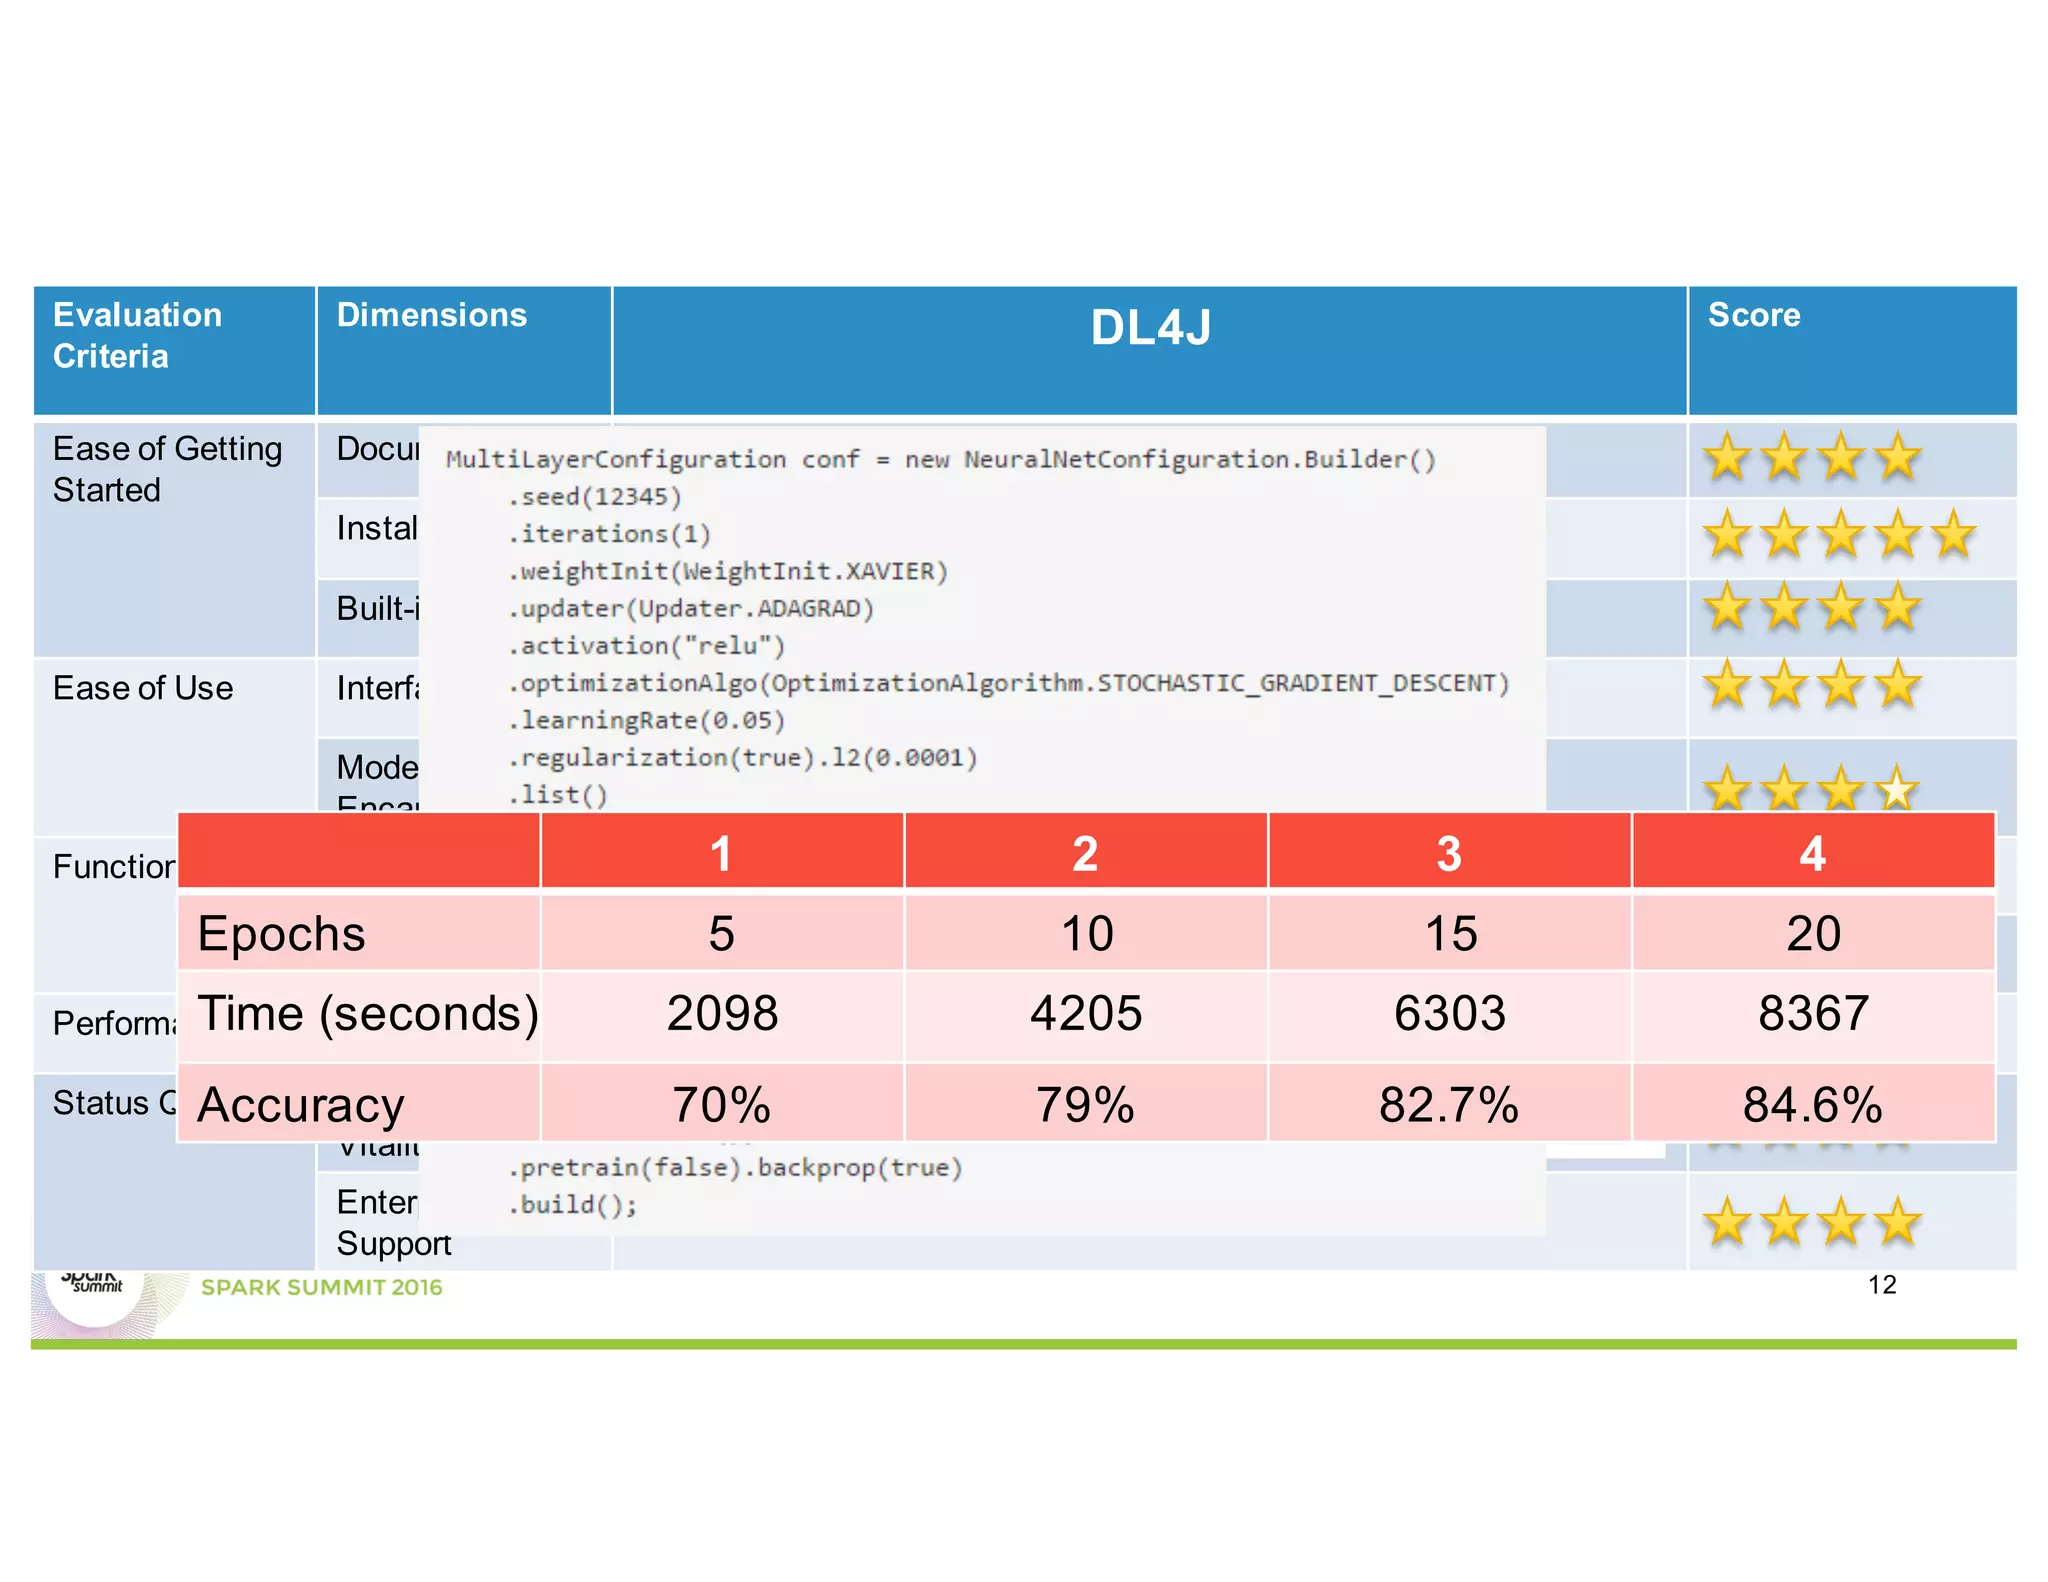The width and height of the screenshot is (2048, 1582).
Task: Click the '.learningRate(0.05)' code line
Action: pos(647,720)
